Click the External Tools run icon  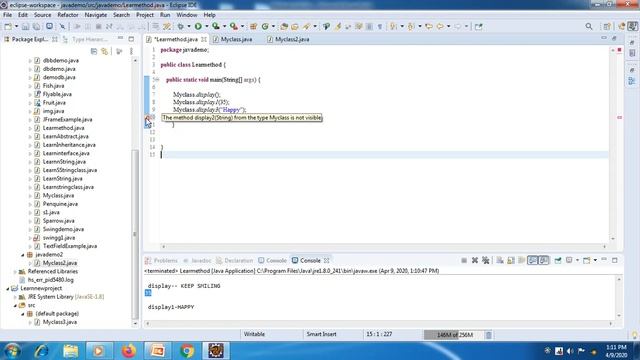(233, 26)
